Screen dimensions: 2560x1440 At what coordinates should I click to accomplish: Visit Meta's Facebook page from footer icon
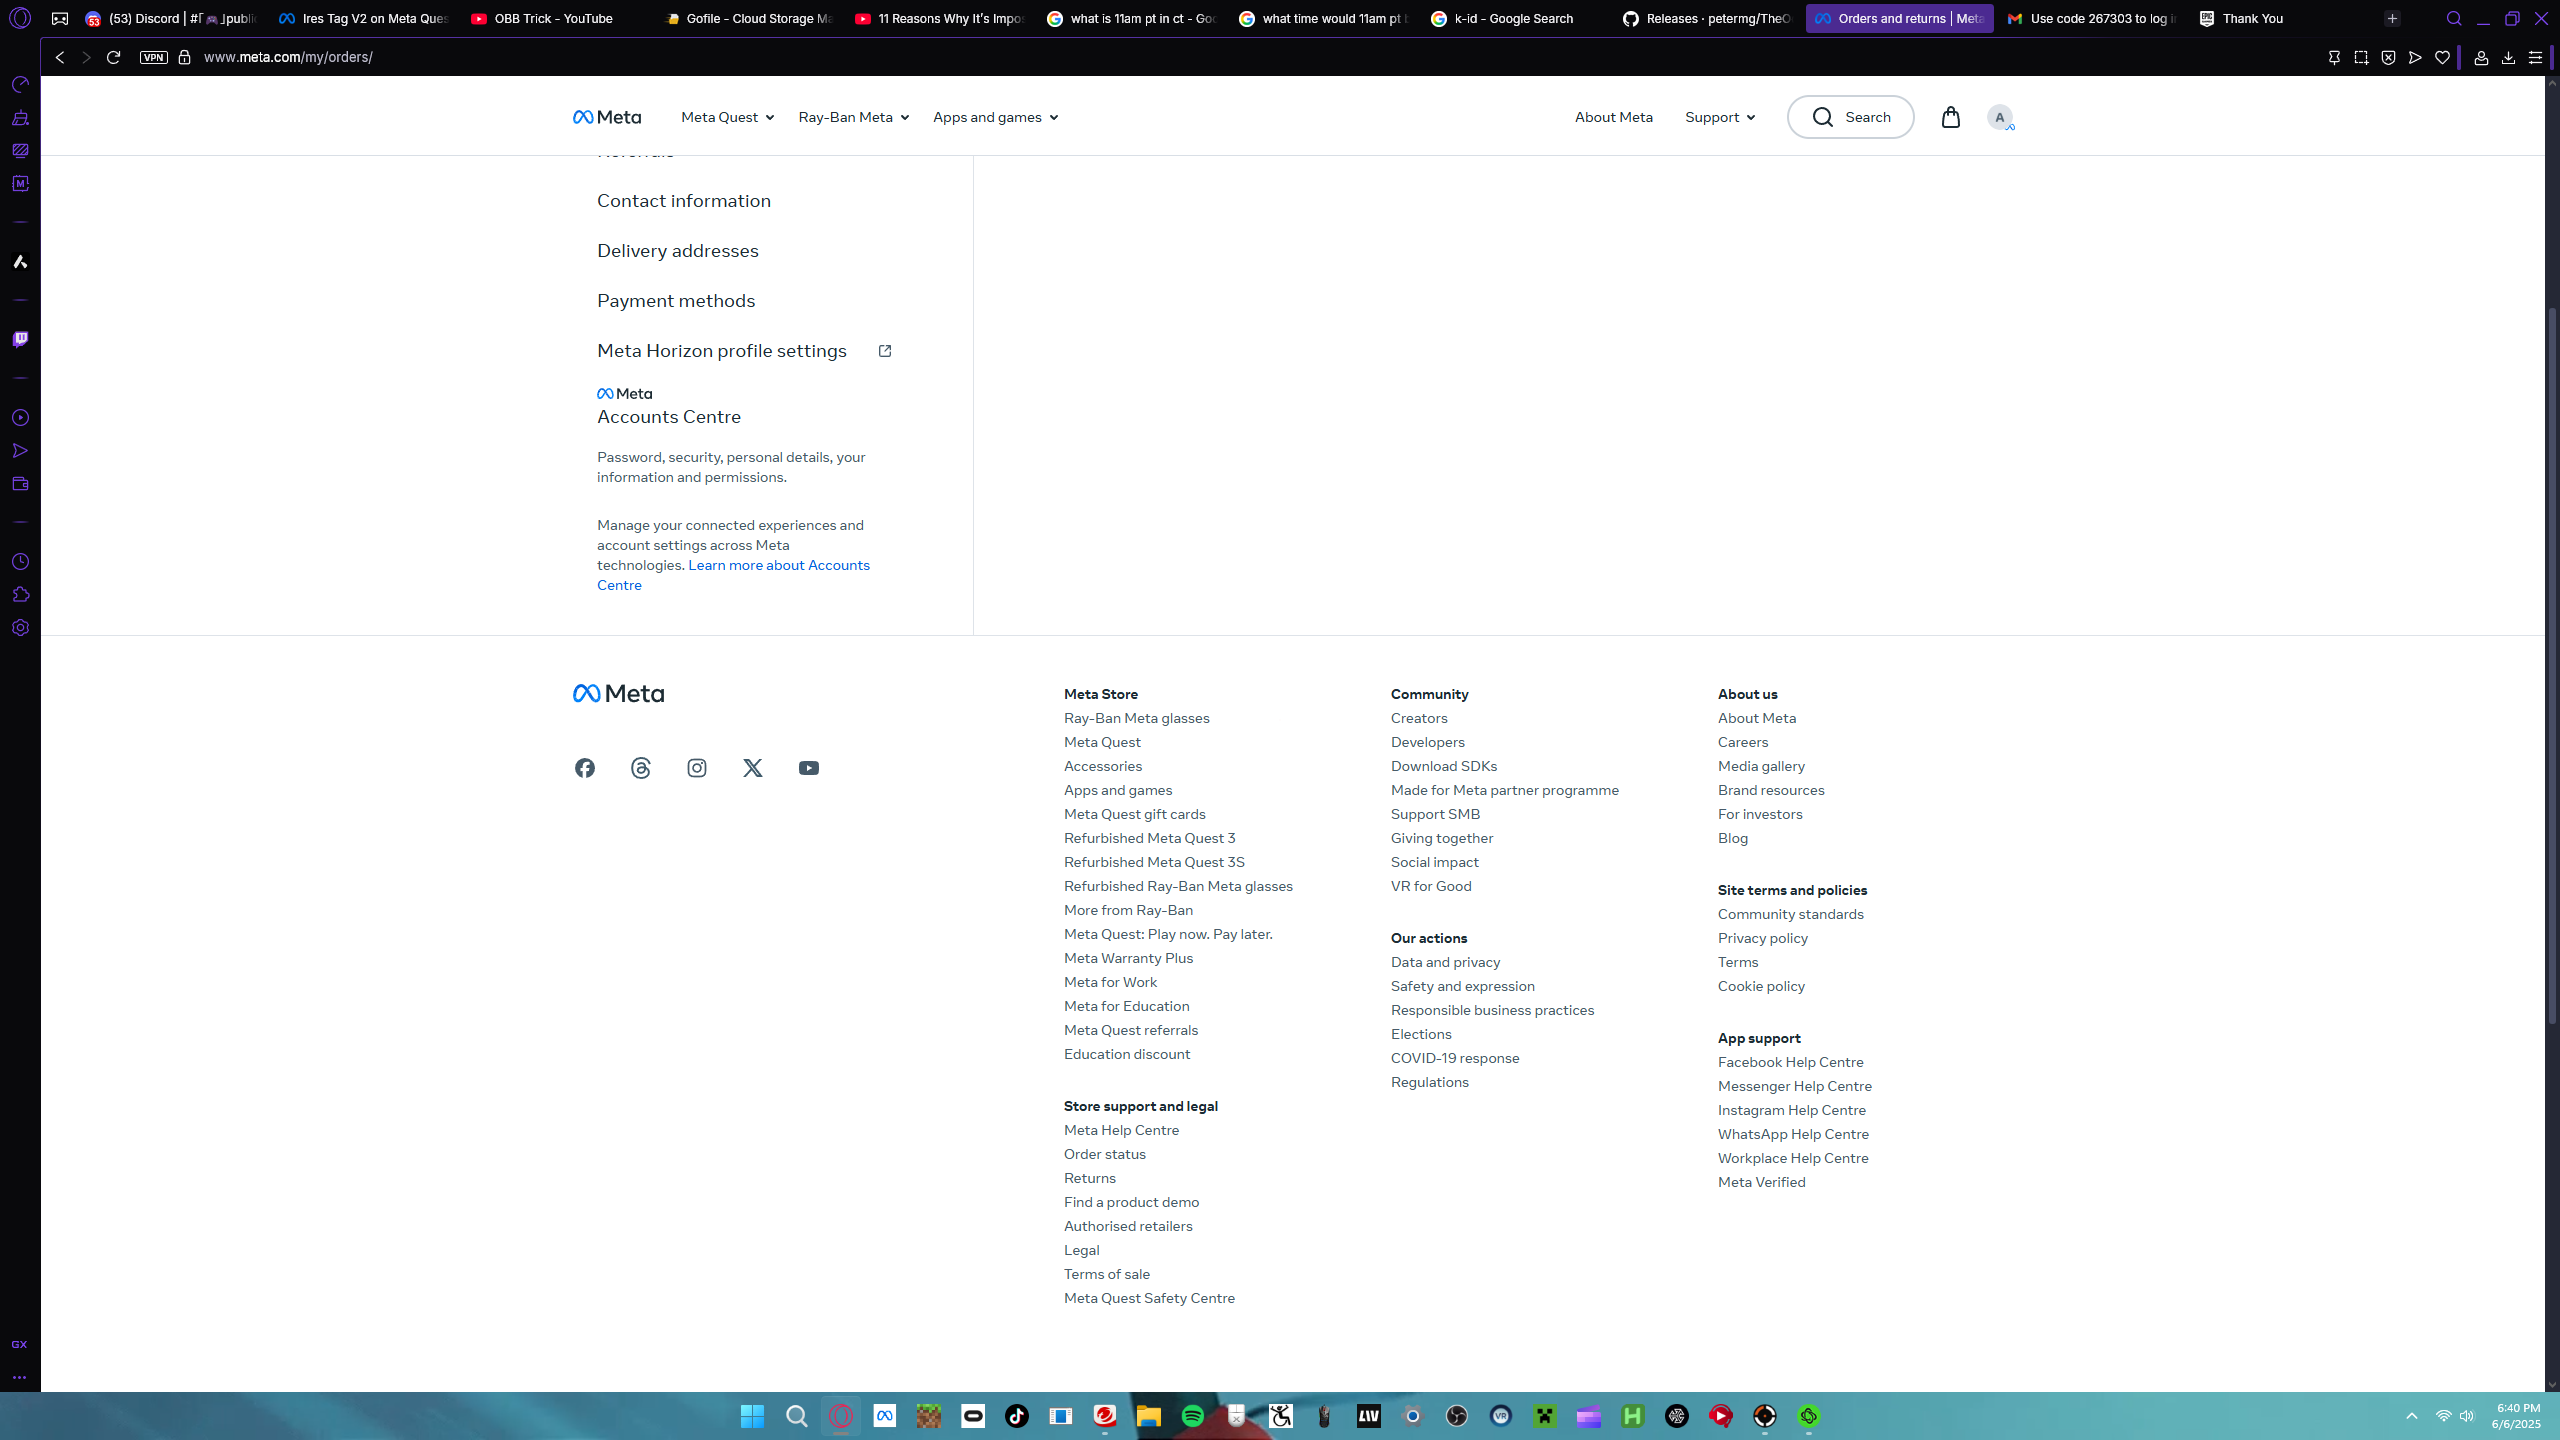coord(585,768)
